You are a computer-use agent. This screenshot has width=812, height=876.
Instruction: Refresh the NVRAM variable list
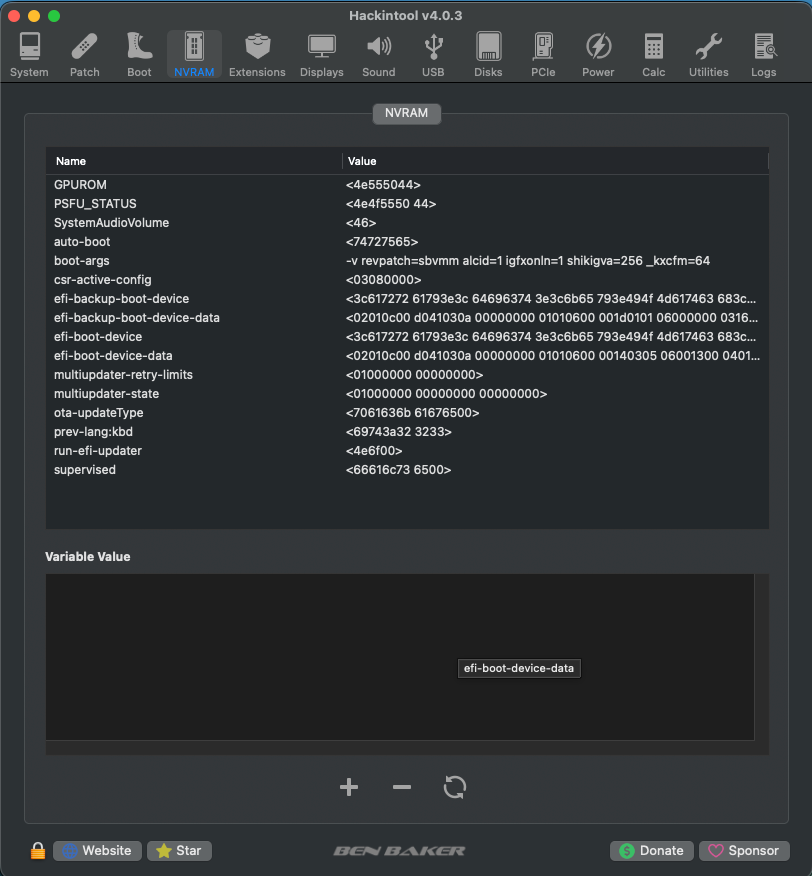[x=454, y=787]
